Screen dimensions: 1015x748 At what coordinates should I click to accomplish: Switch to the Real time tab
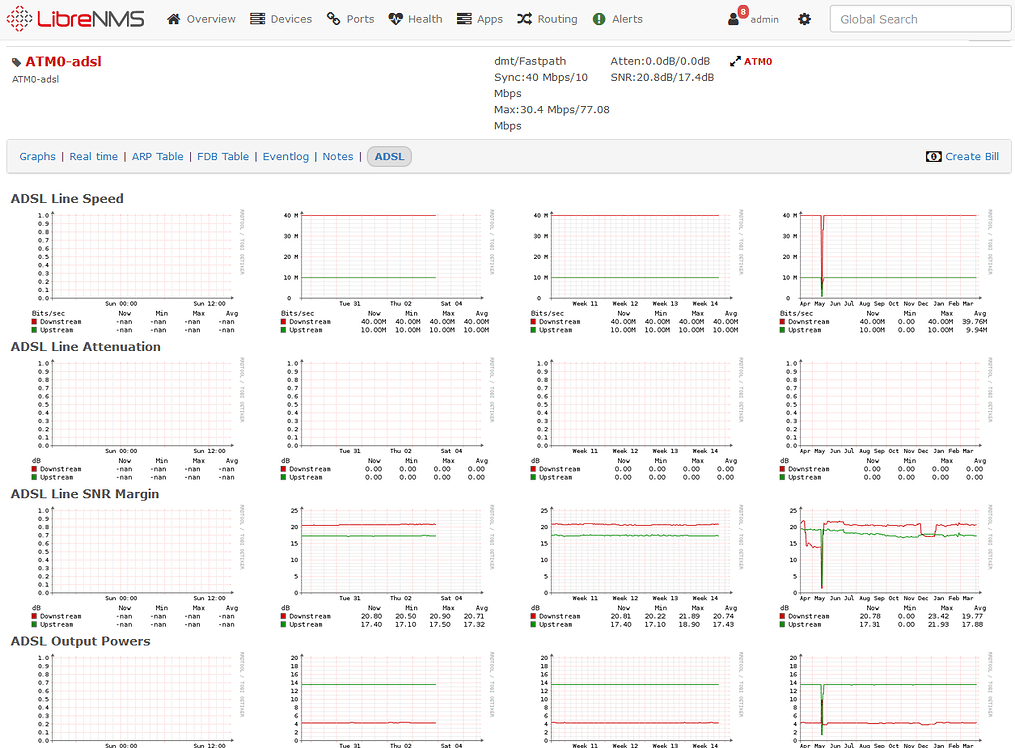pyautogui.click(x=94, y=157)
